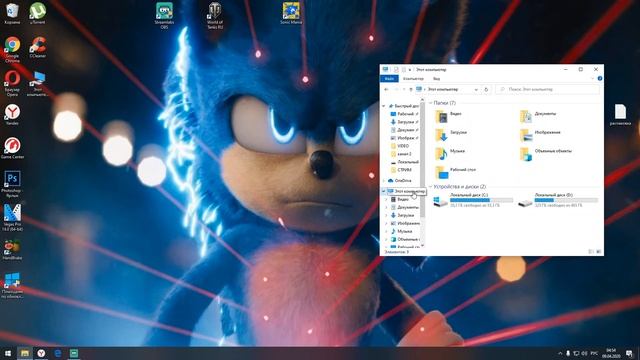Switch to large icons view in status bar
Screen dimensions: 640x360
[x=599, y=252]
